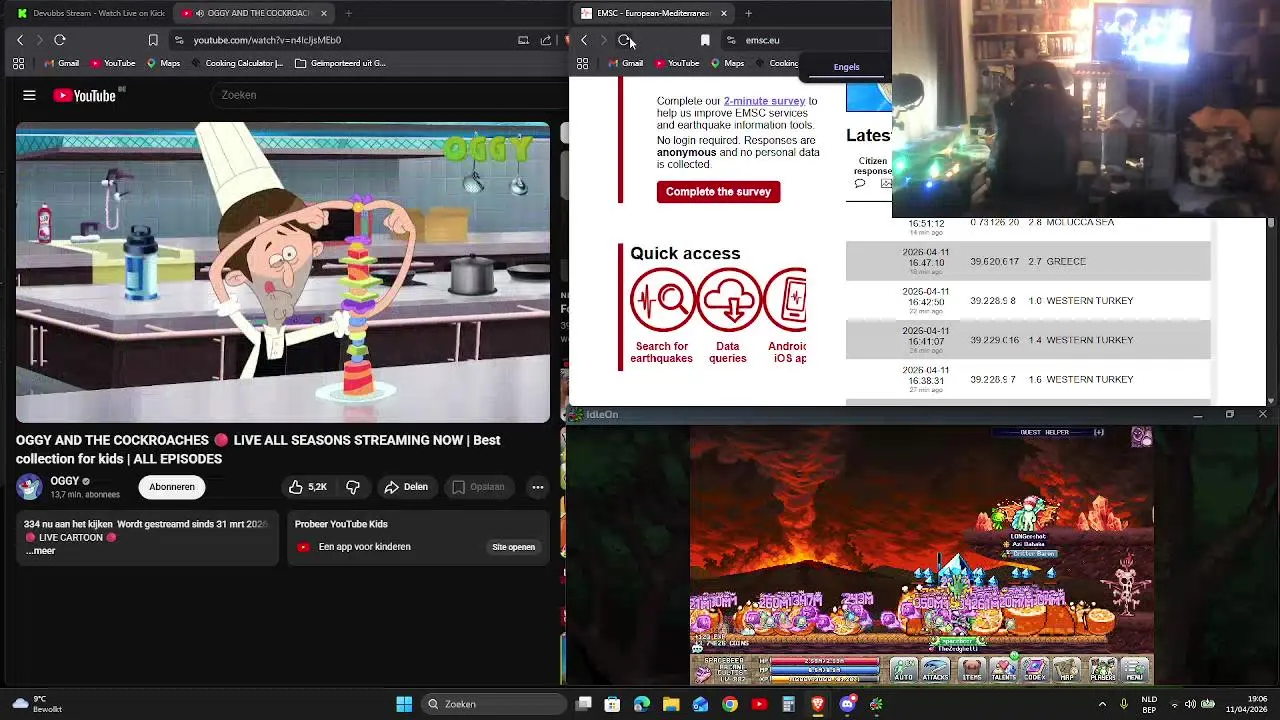The height and width of the screenshot is (720, 1280).
Task: Open ATTACKS panel in IdleOn
Action: coord(936,670)
